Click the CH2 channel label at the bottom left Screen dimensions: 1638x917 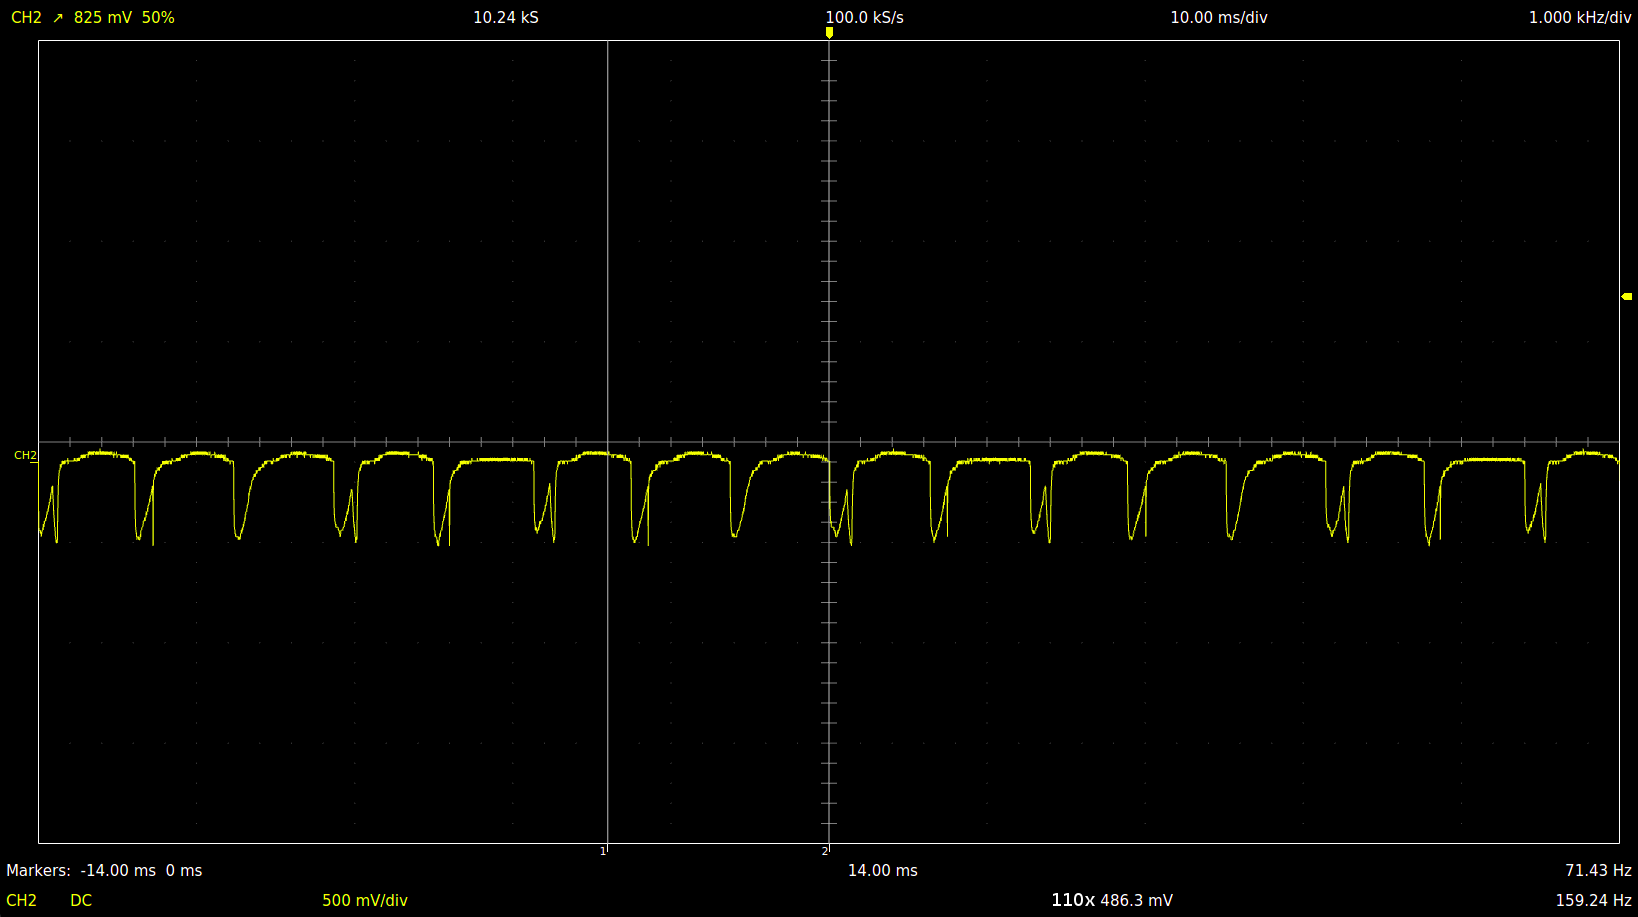click(x=21, y=901)
